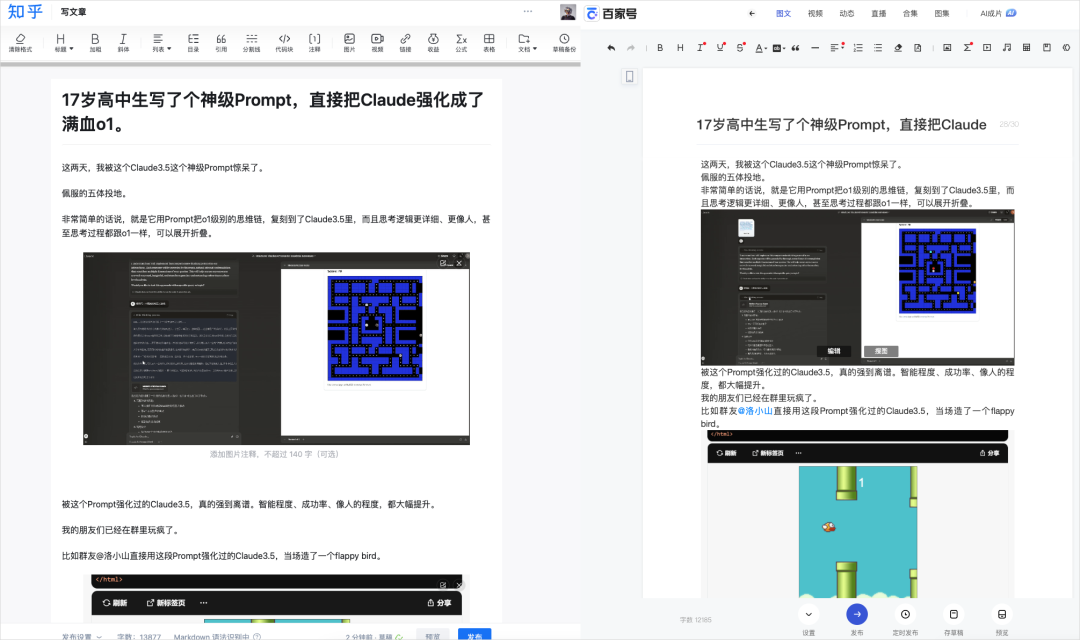1080x640 pixels.
Task: Toggle underline in the Baijiahao toolbar
Action: (x=720, y=48)
